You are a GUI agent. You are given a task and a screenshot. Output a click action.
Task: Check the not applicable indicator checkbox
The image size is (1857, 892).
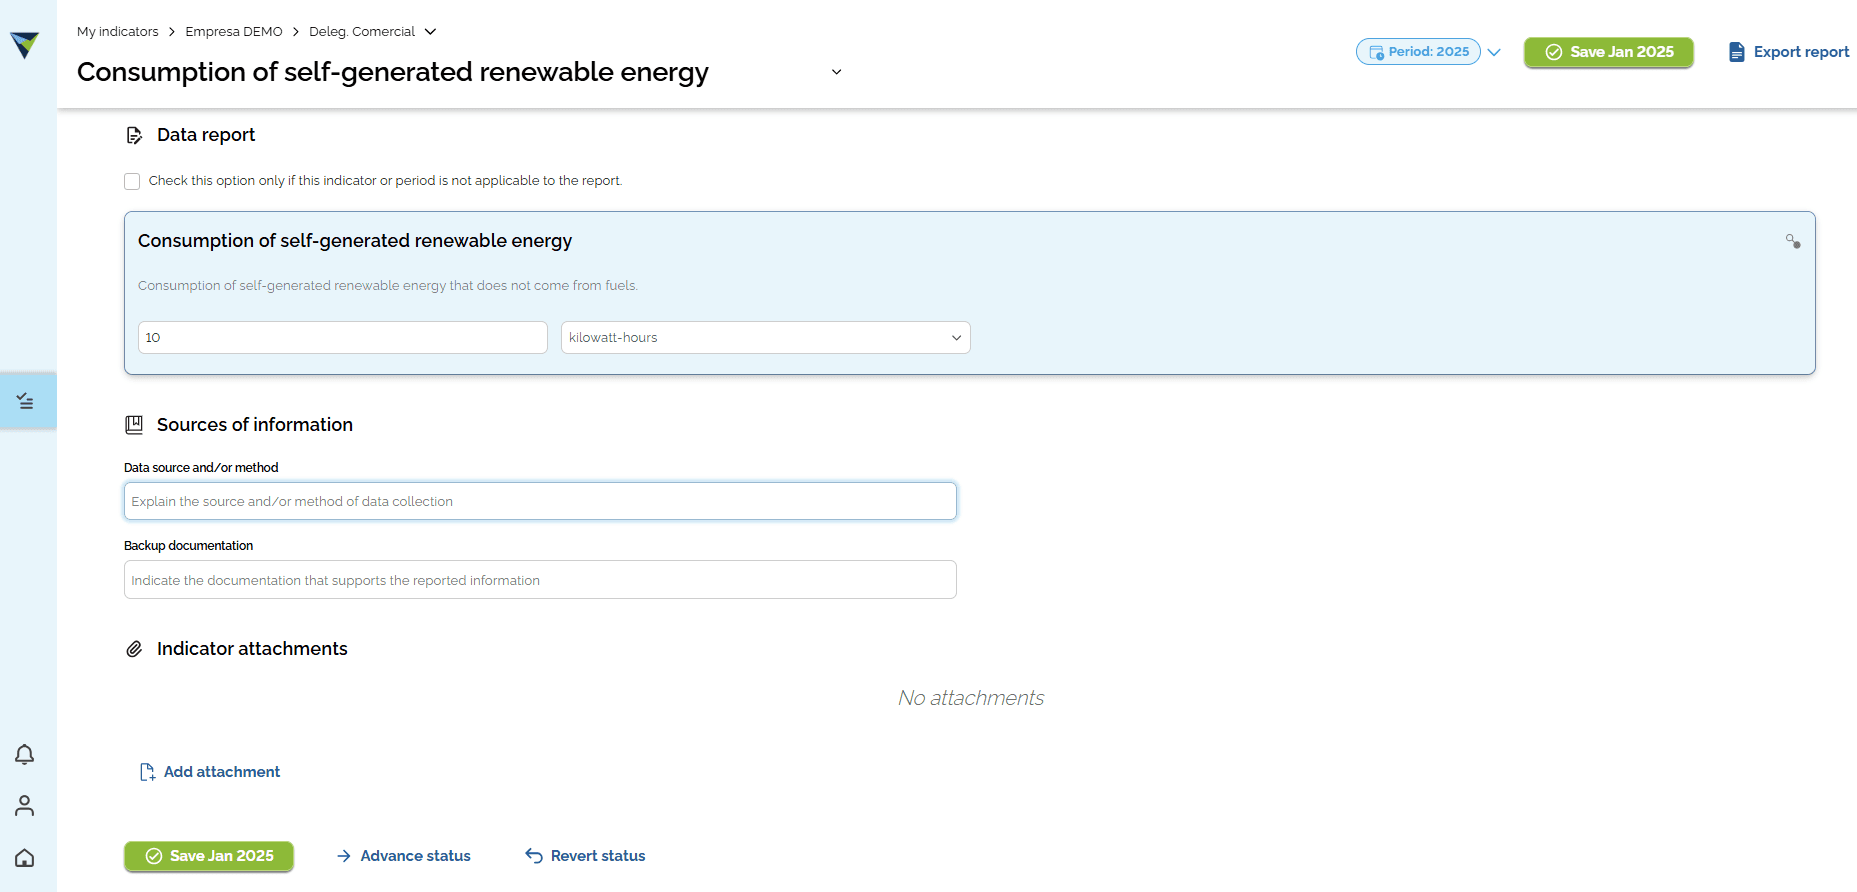(132, 181)
